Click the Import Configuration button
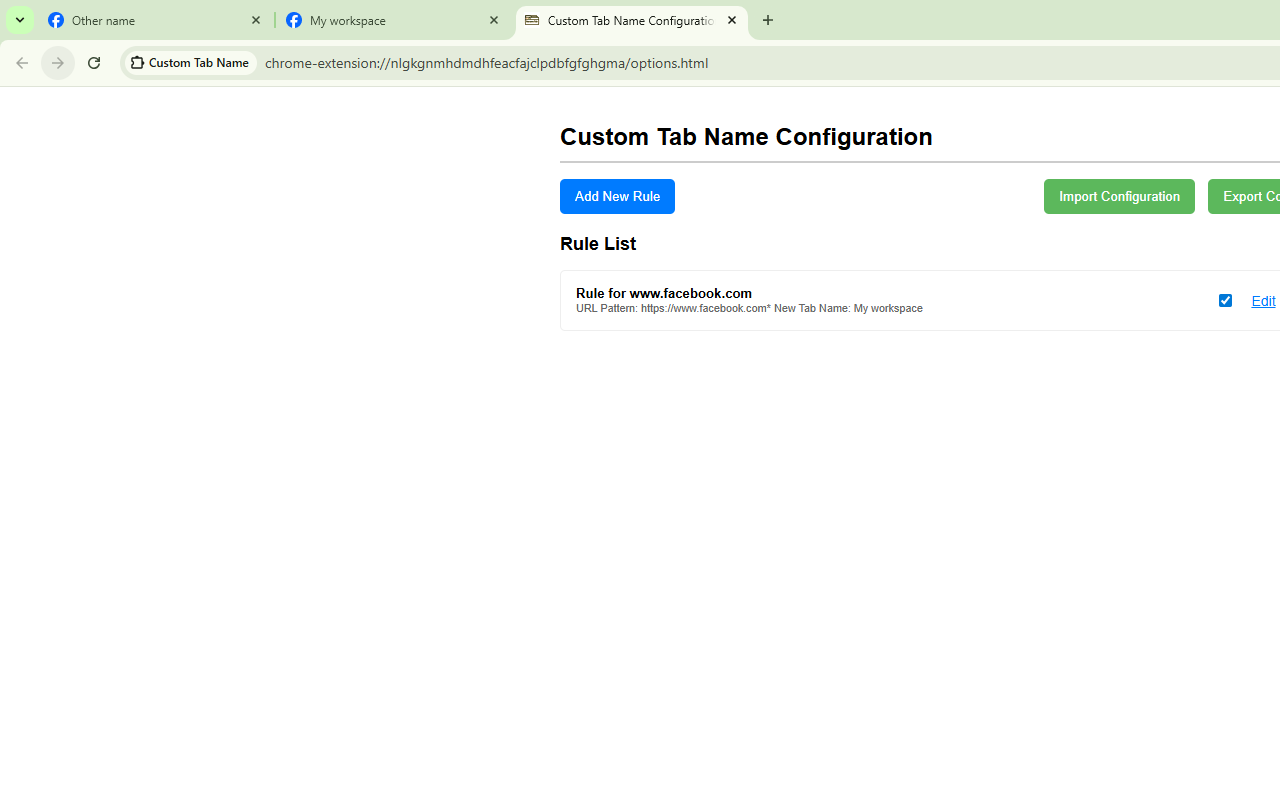 coord(1118,196)
